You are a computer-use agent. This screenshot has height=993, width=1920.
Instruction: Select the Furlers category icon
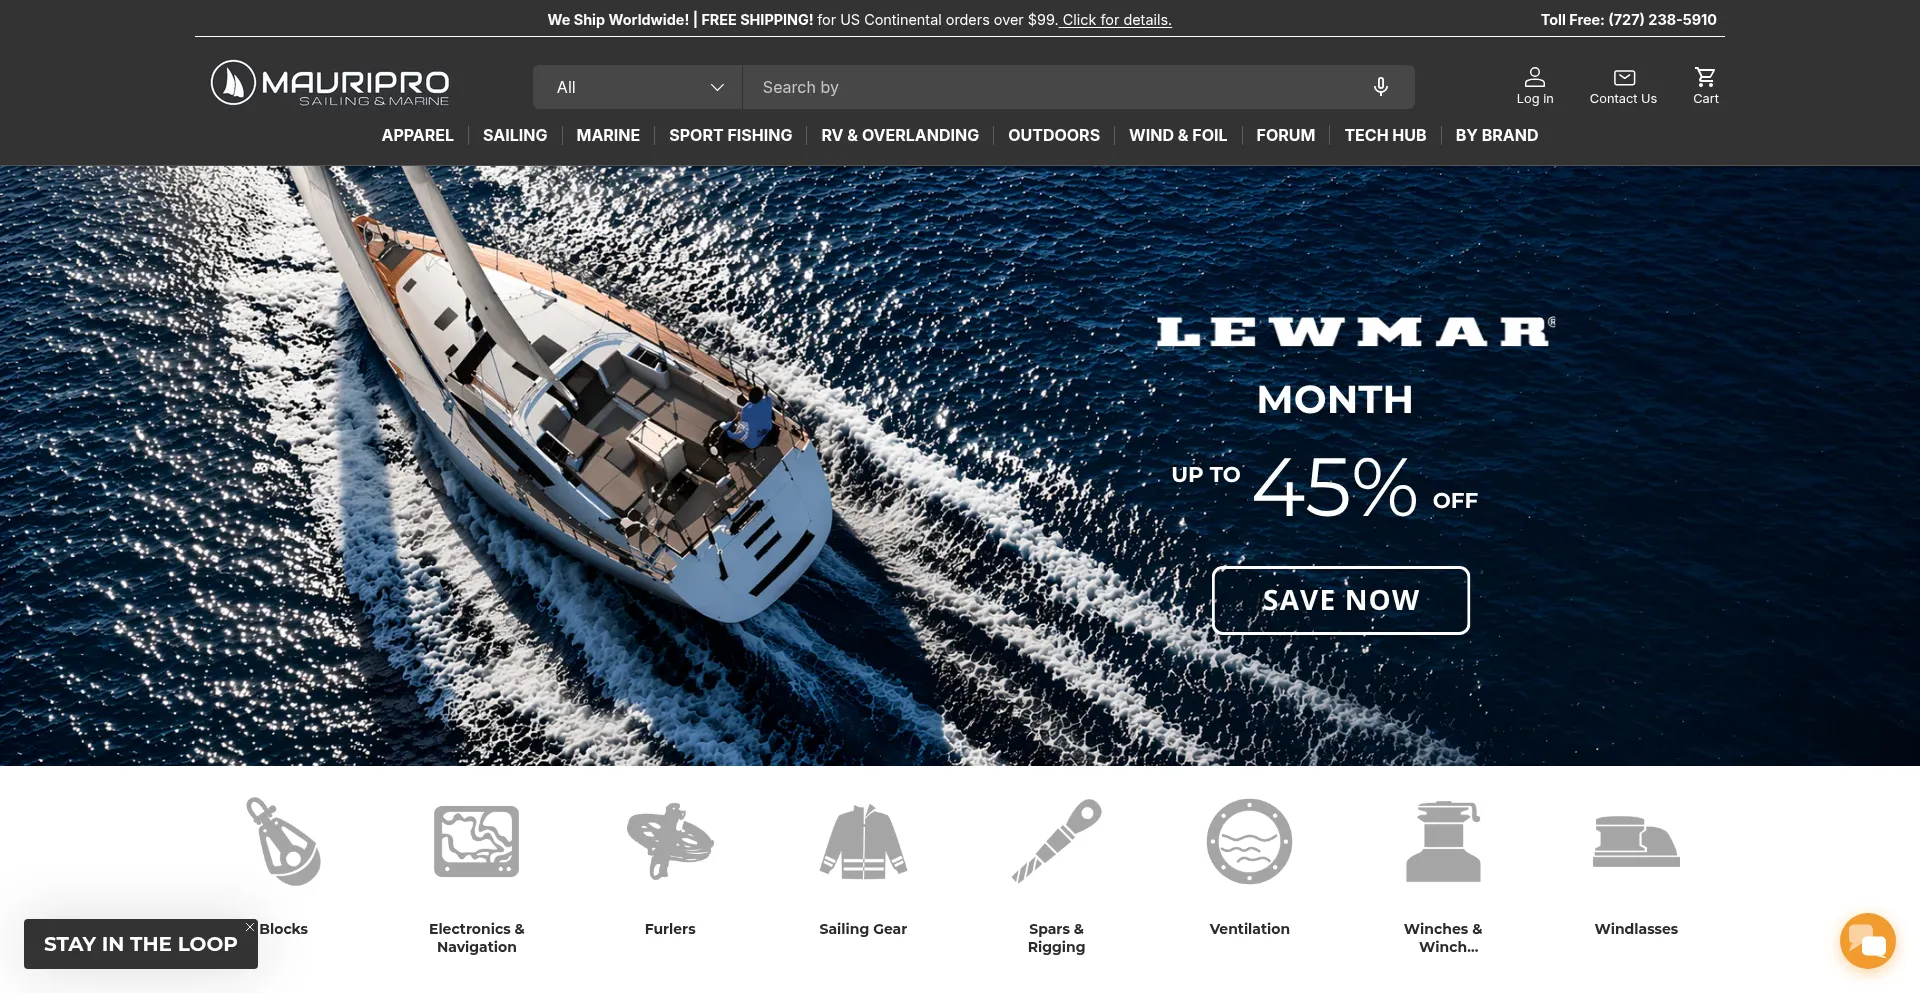[670, 842]
